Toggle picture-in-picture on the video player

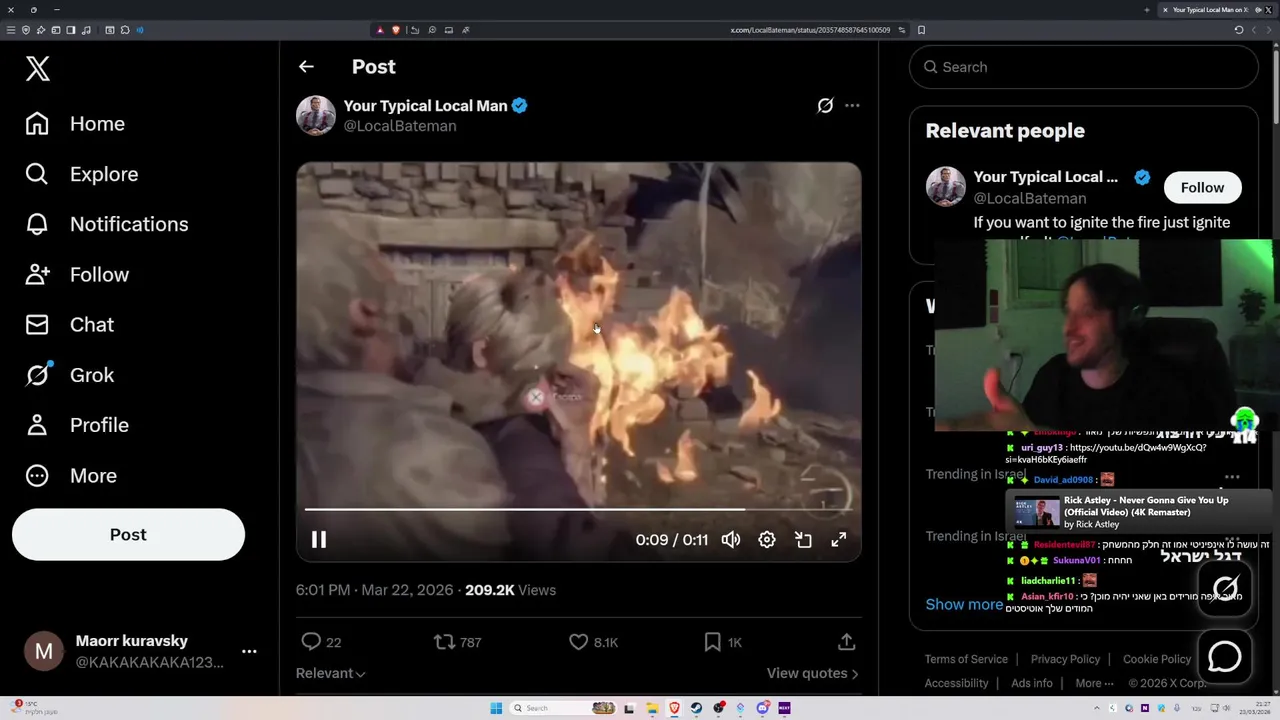803,540
